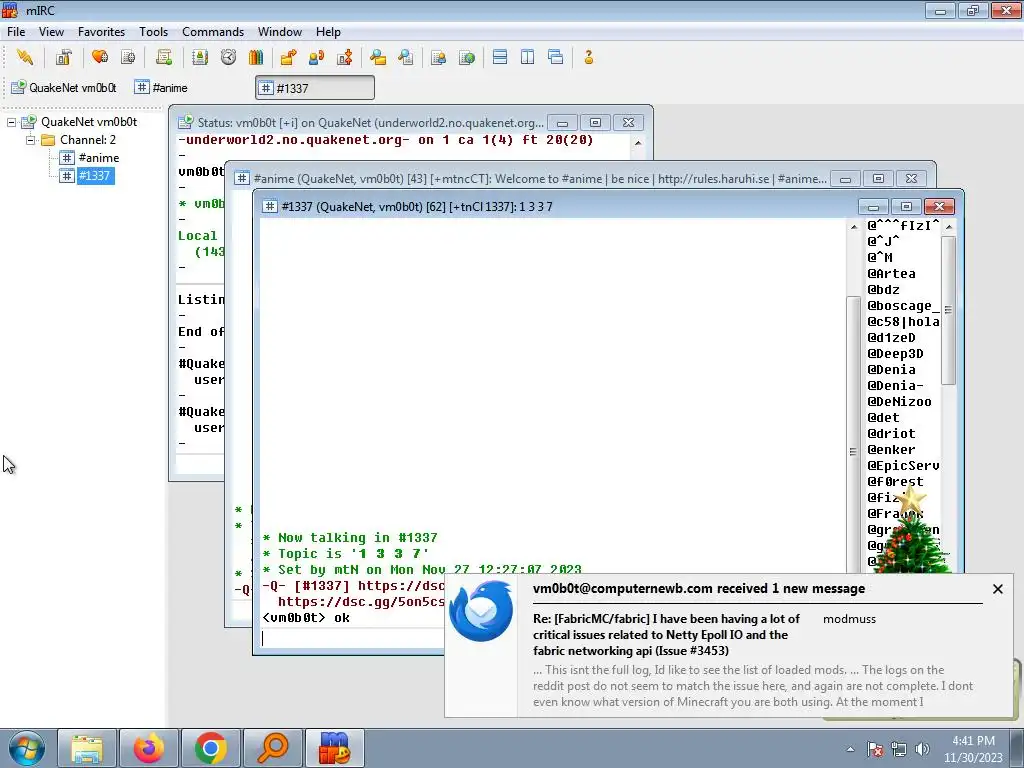Viewport: 1024px width, 768px height.
Task: Open the DCC Options toolbar icon
Action: tap(345, 57)
